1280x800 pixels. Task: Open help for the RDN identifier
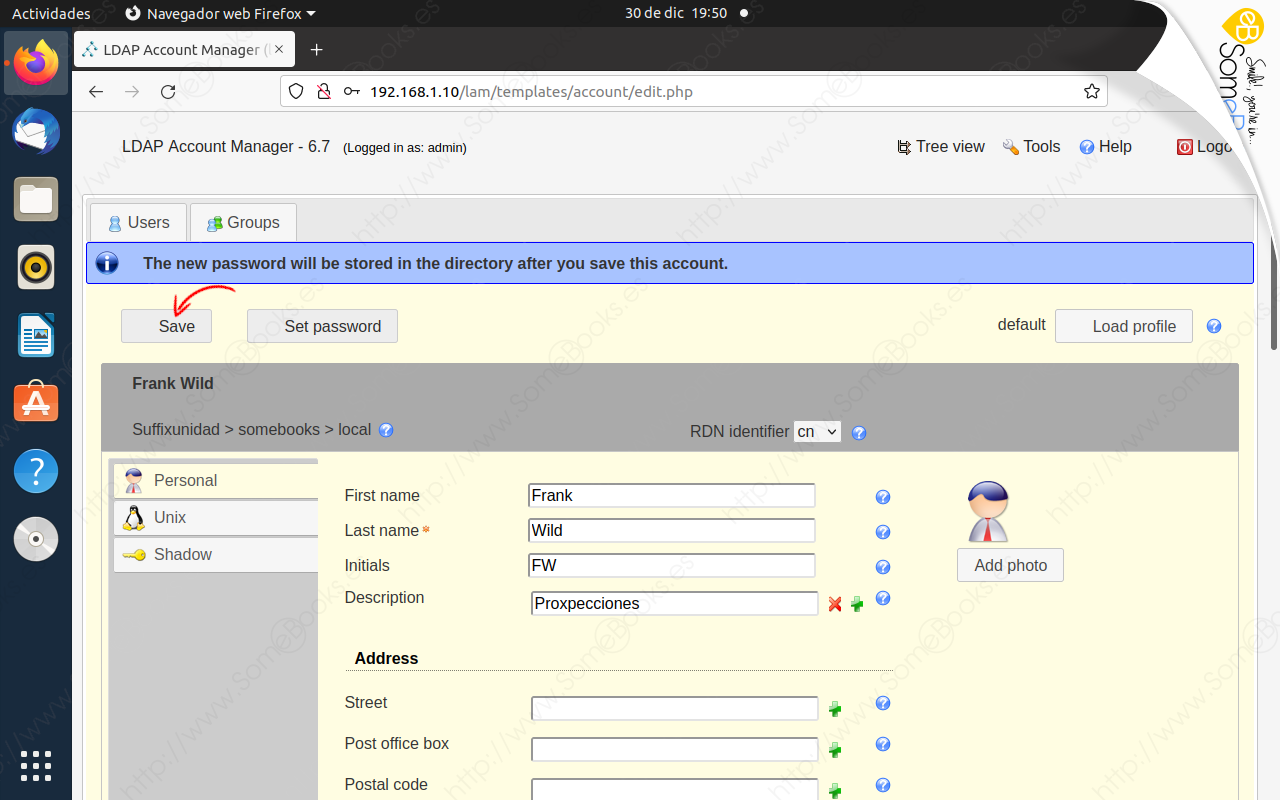(x=858, y=432)
